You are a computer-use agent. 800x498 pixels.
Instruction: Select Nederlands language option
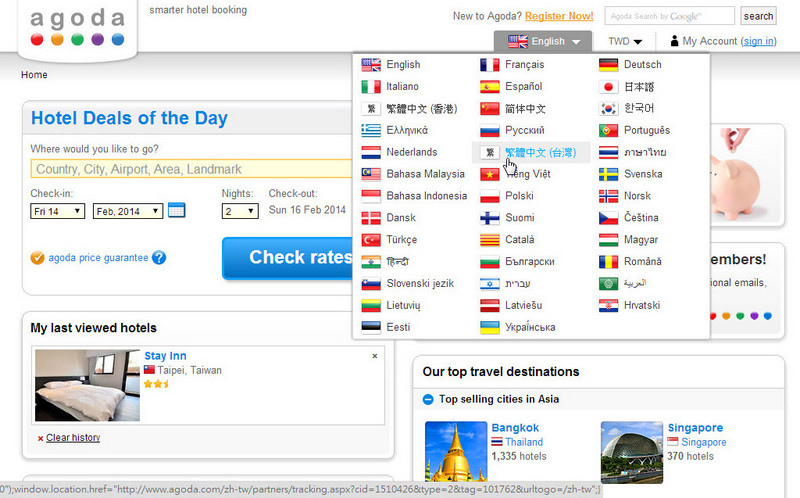point(412,152)
